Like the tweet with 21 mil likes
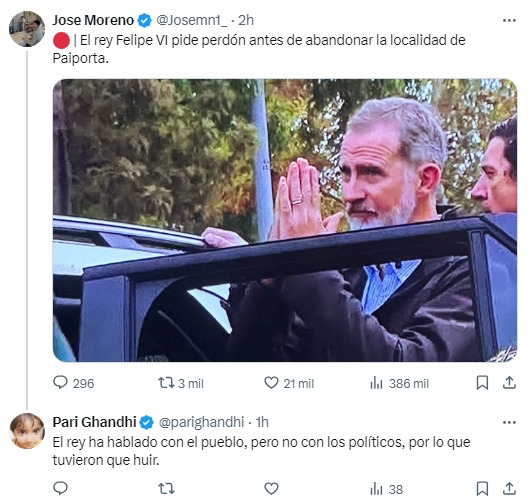This screenshot has height=503, width=529. click(289, 383)
